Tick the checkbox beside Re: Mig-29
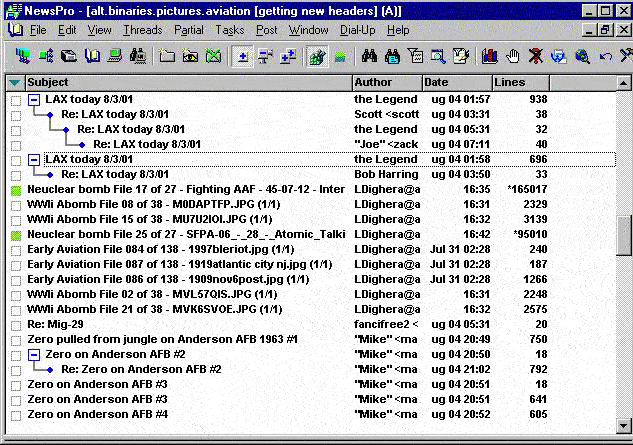This screenshot has height=445, width=633. 15,324
